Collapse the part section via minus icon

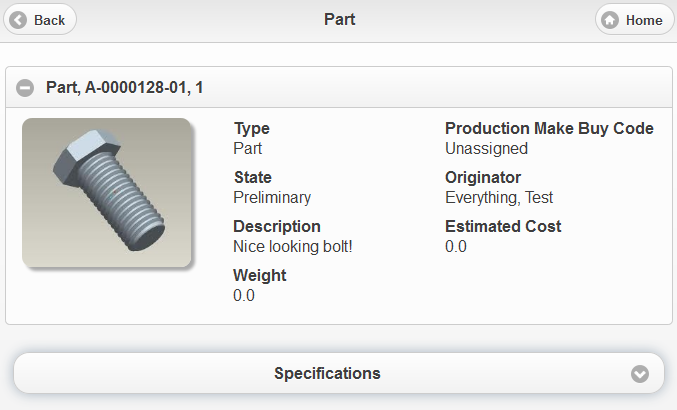(26, 88)
